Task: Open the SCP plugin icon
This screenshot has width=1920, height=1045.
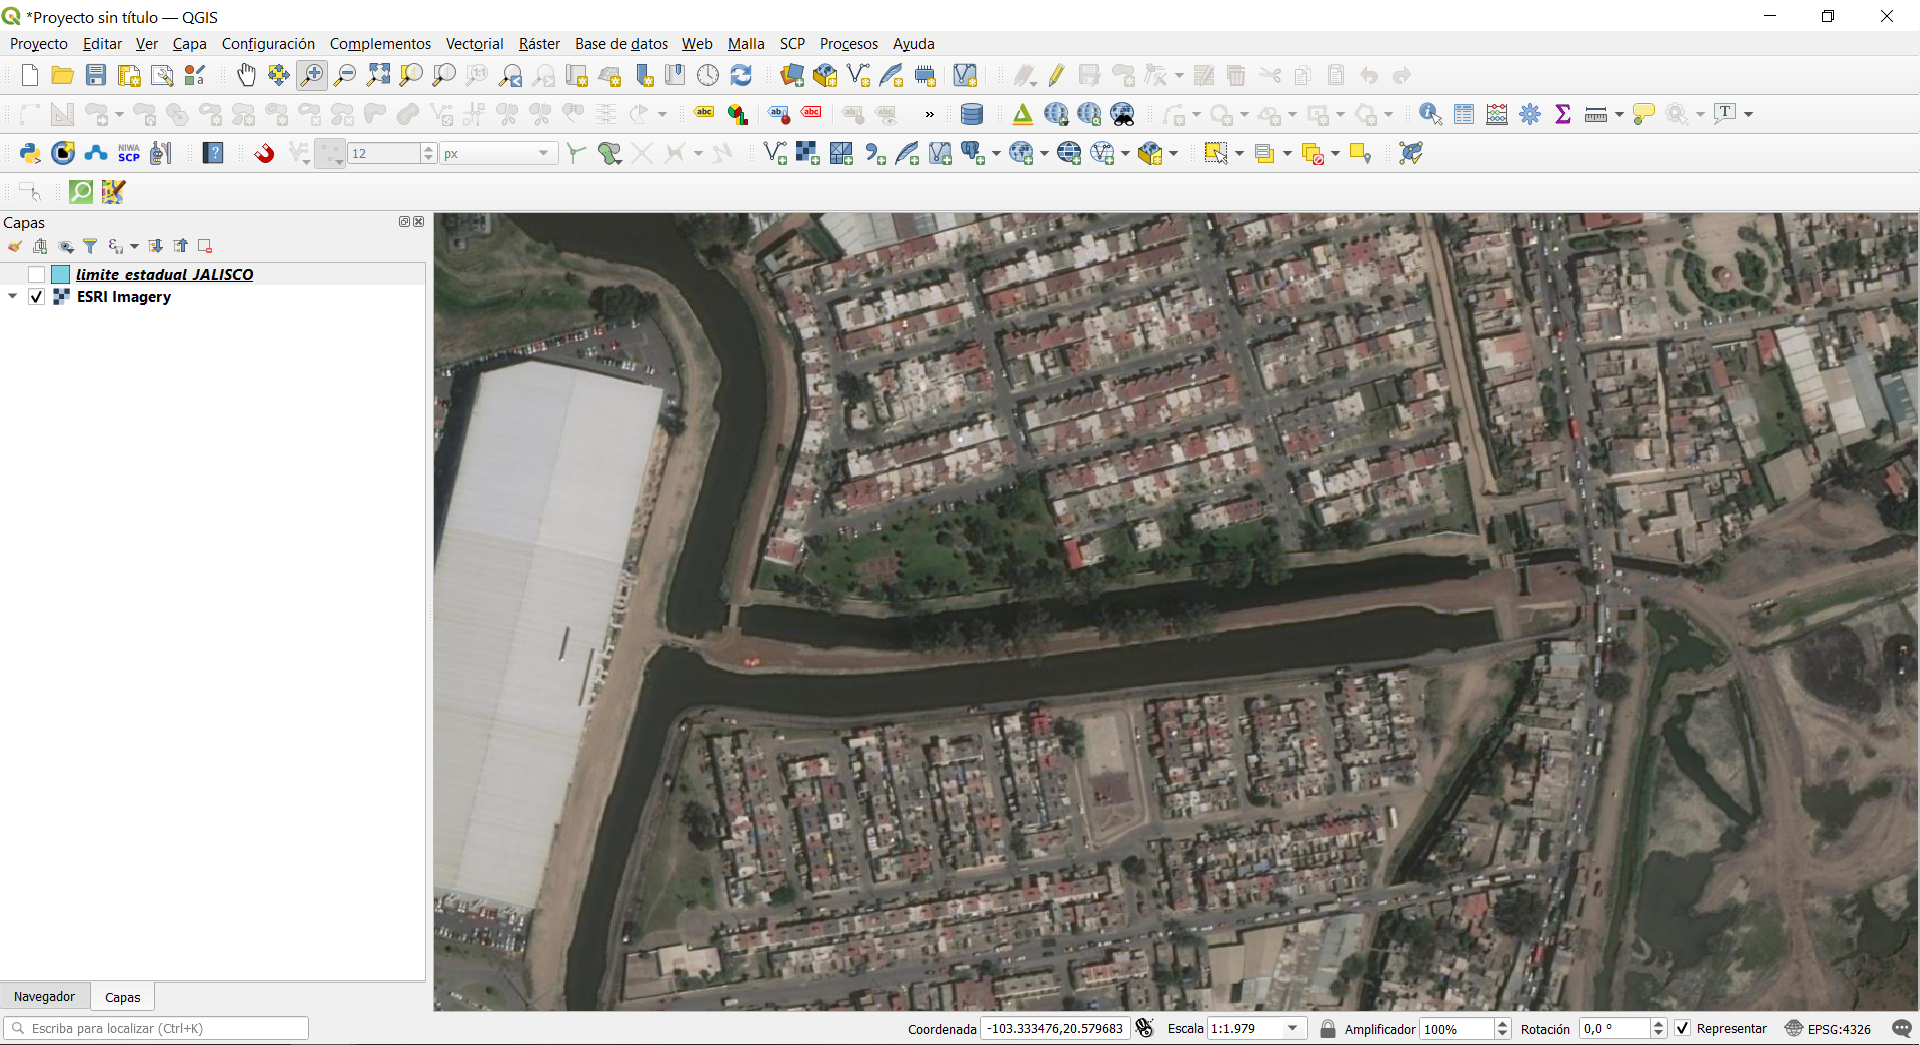Action: click(129, 153)
